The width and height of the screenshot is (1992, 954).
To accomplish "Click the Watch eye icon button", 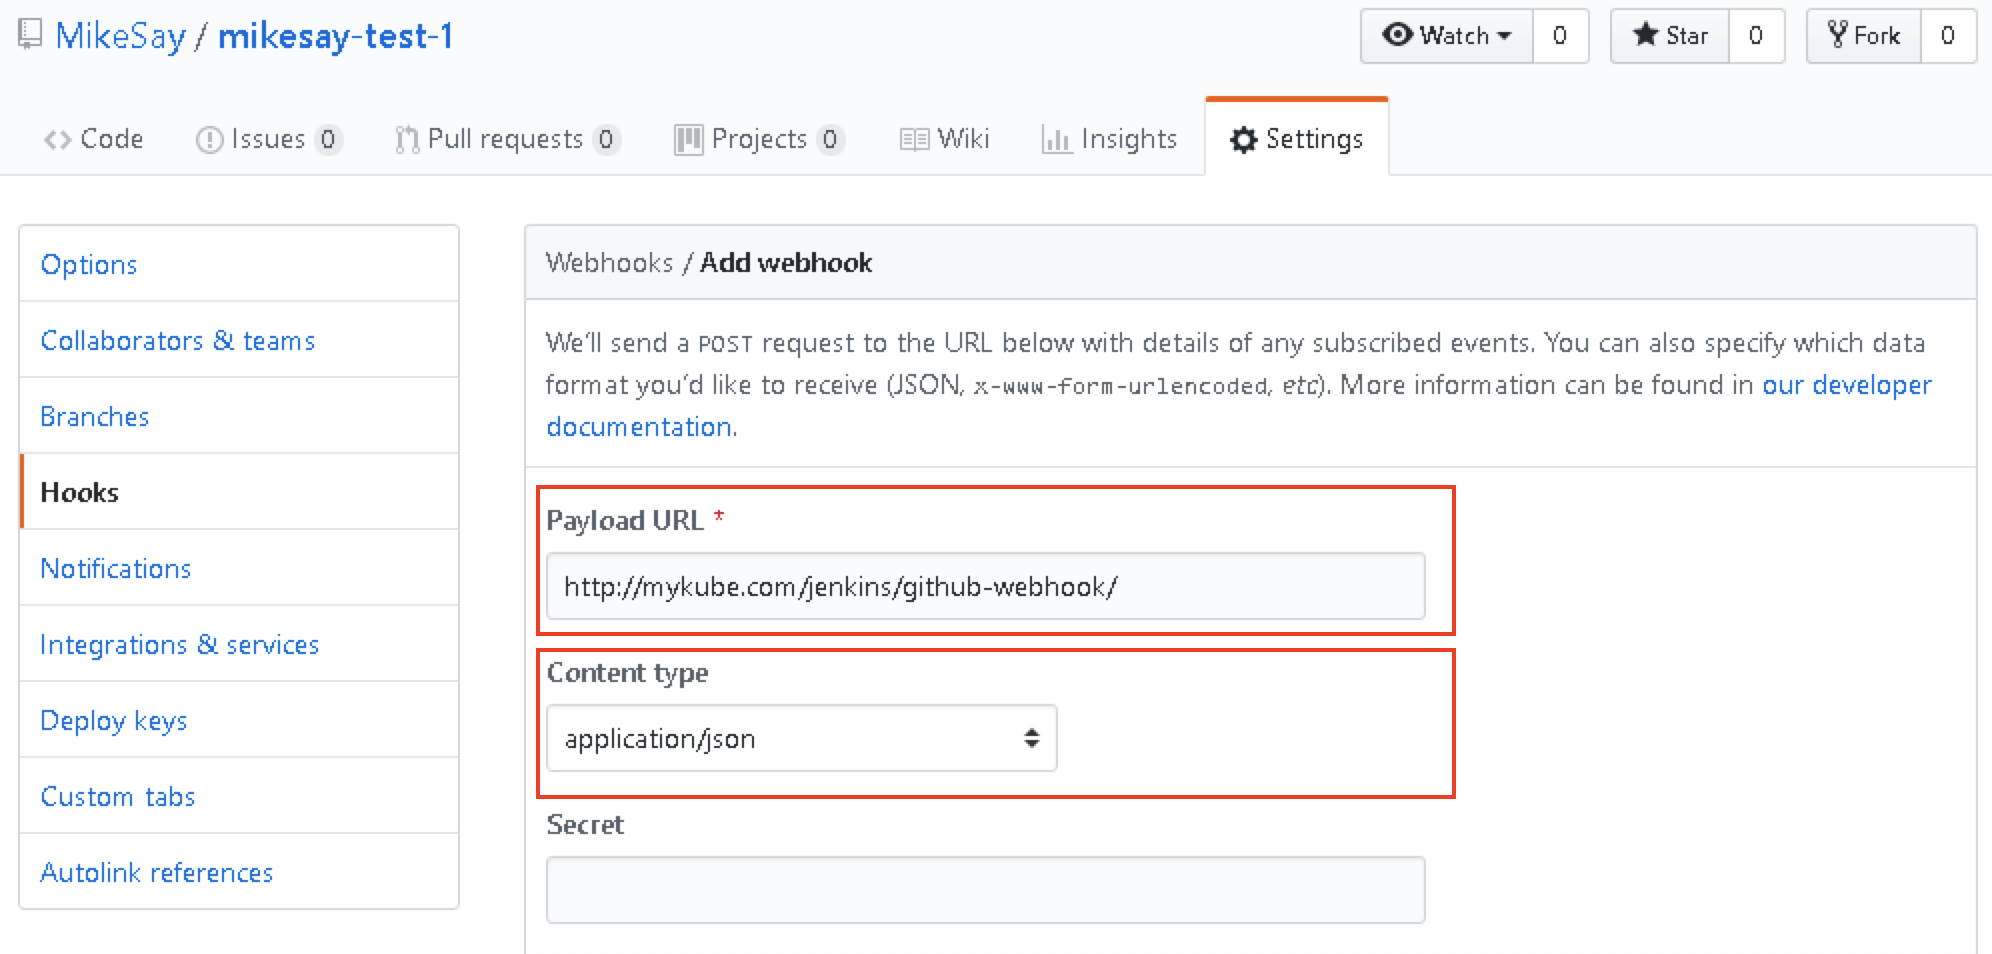I will [1397, 35].
